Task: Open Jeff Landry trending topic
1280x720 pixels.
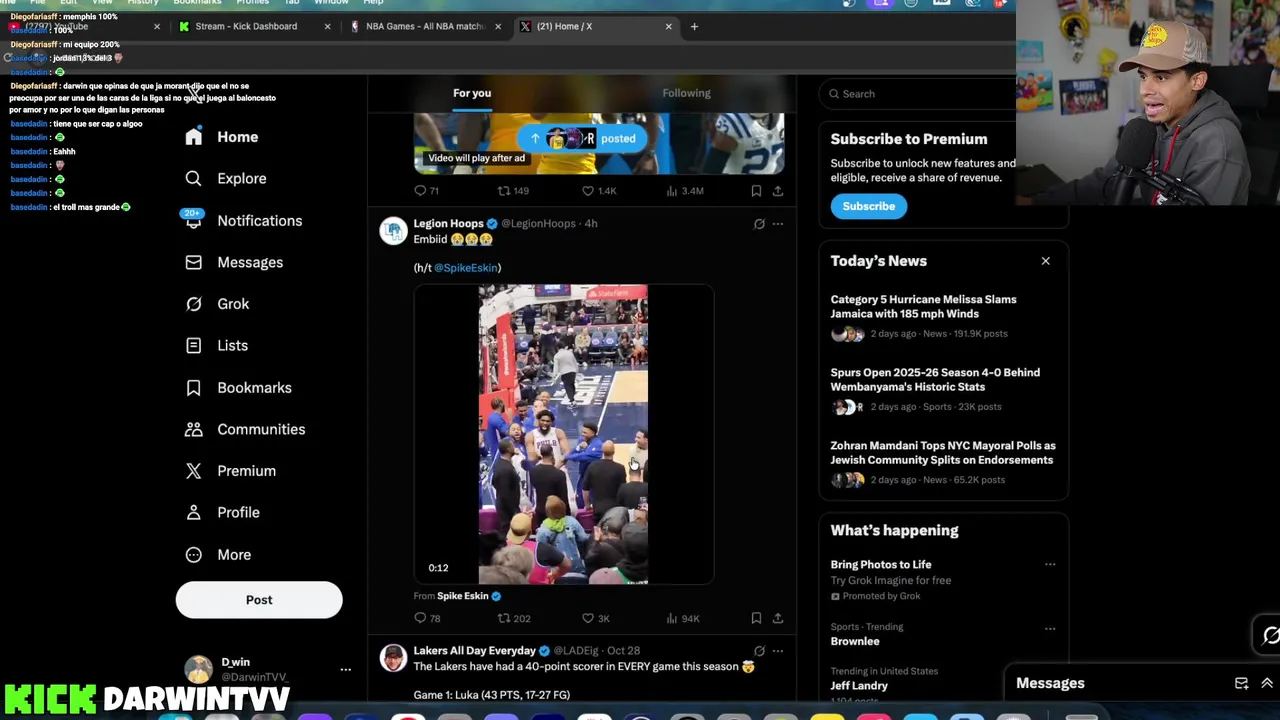Action: point(859,686)
